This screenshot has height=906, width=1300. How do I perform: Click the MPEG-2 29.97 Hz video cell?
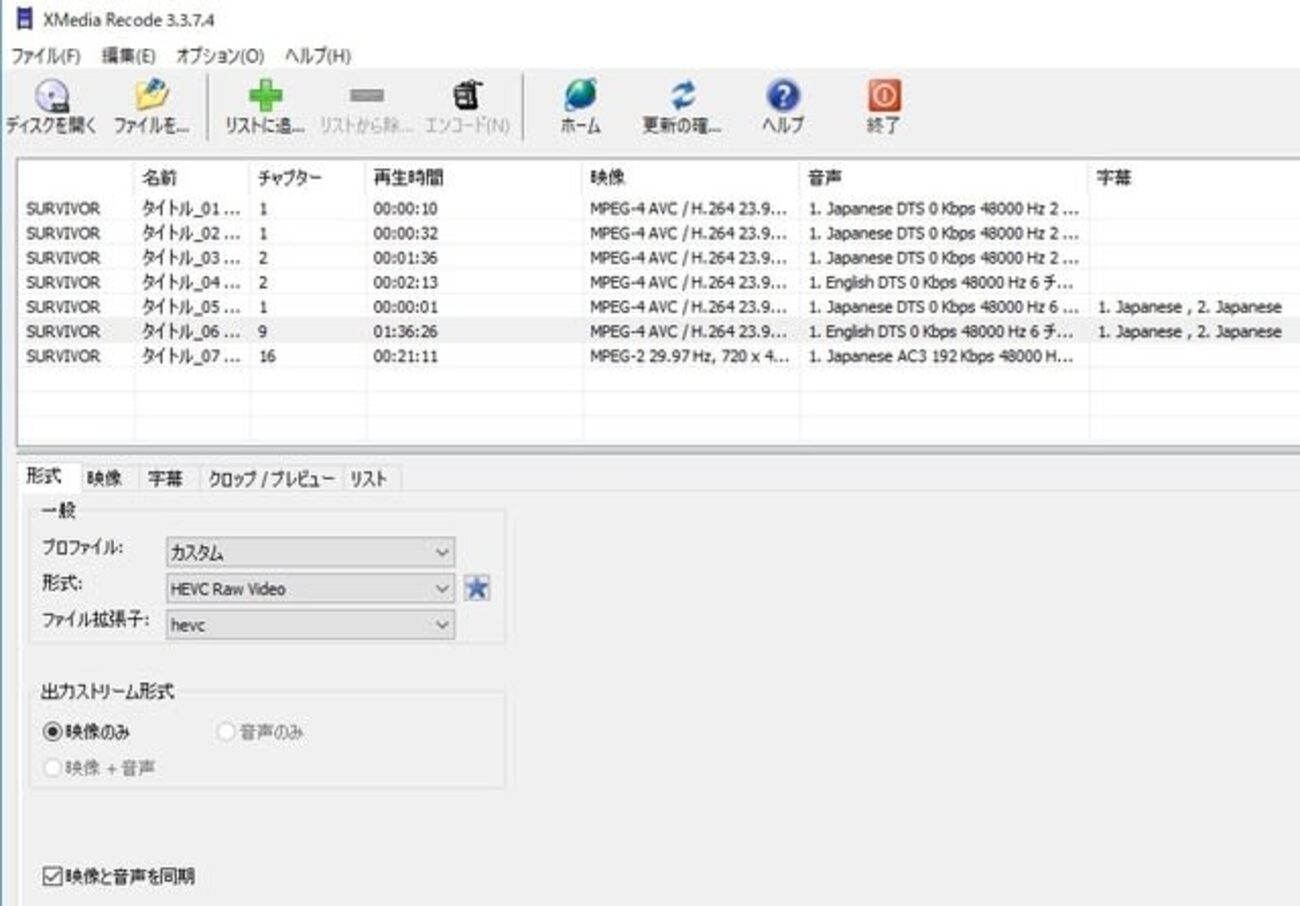point(689,356)
